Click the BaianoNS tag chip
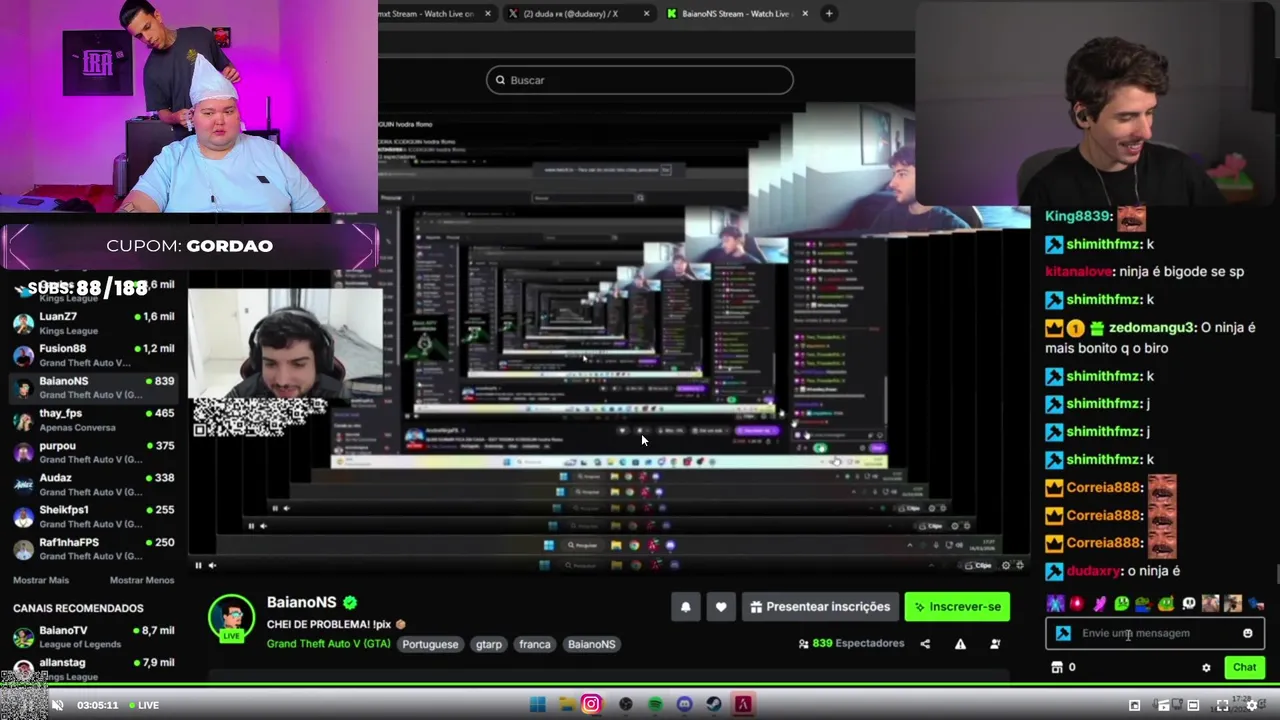This screenshot has width=1280, height=720. point(592,644)
